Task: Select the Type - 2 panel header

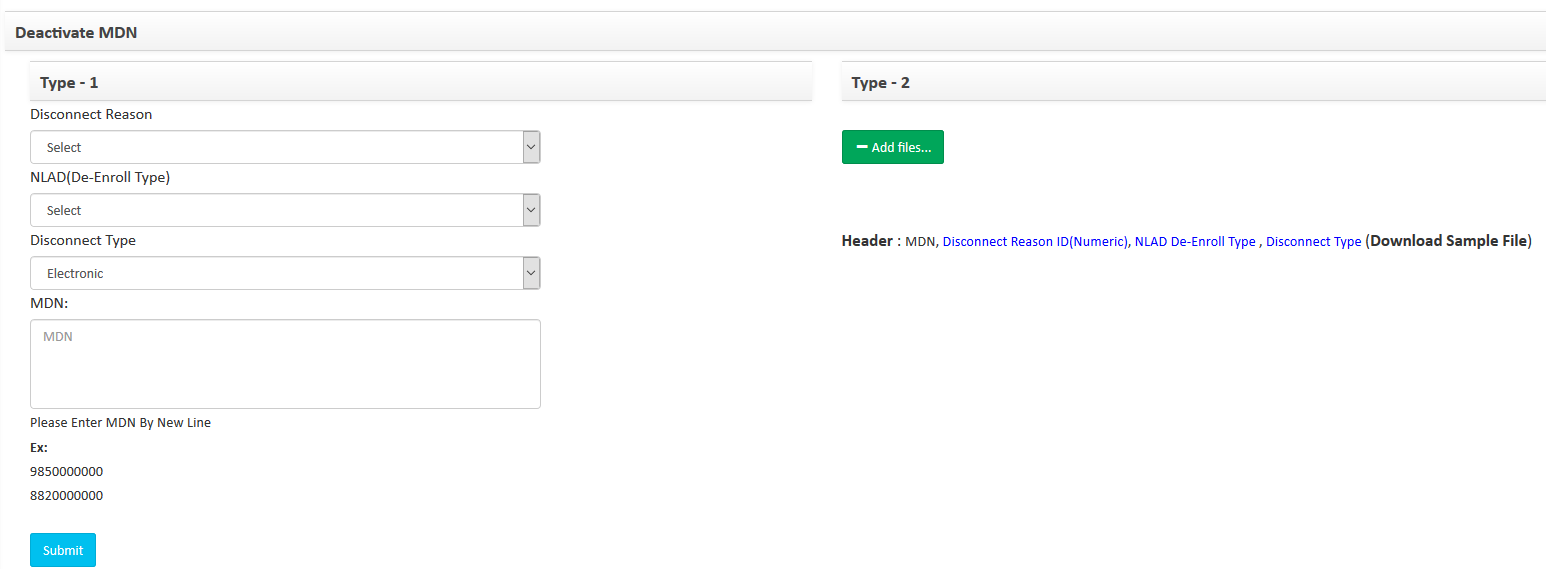Action: pyautogui.click(x=1194, y=82)
